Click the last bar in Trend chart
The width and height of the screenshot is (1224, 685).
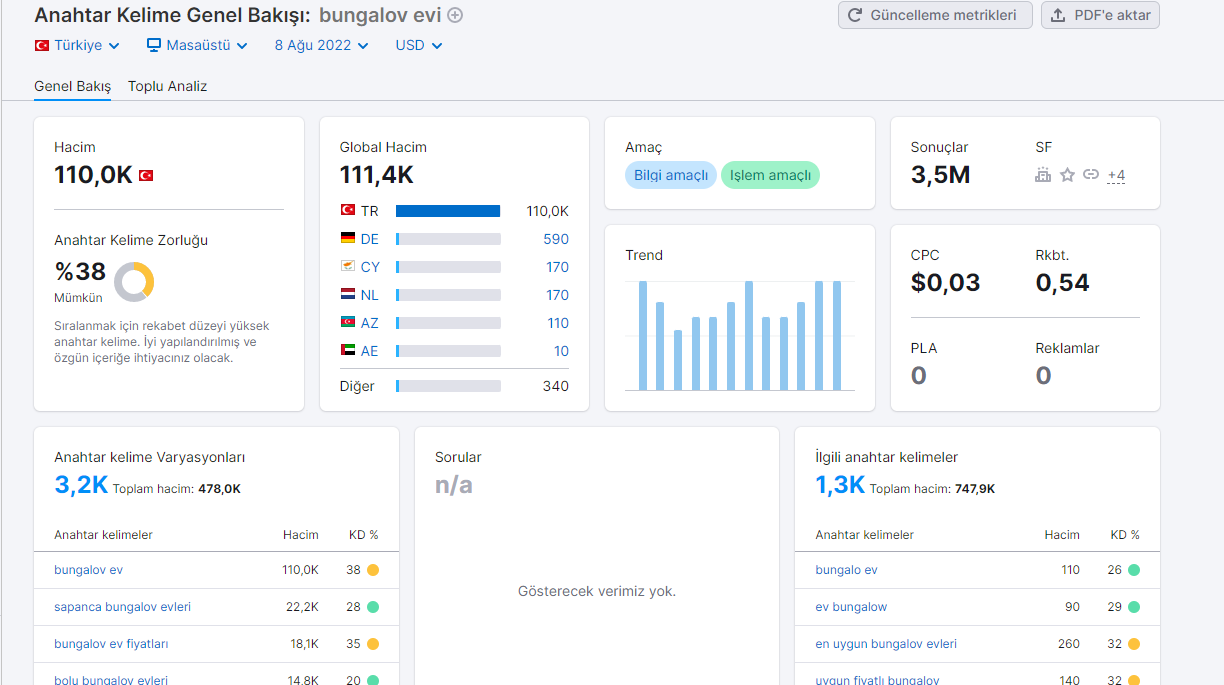pos(837,336)
